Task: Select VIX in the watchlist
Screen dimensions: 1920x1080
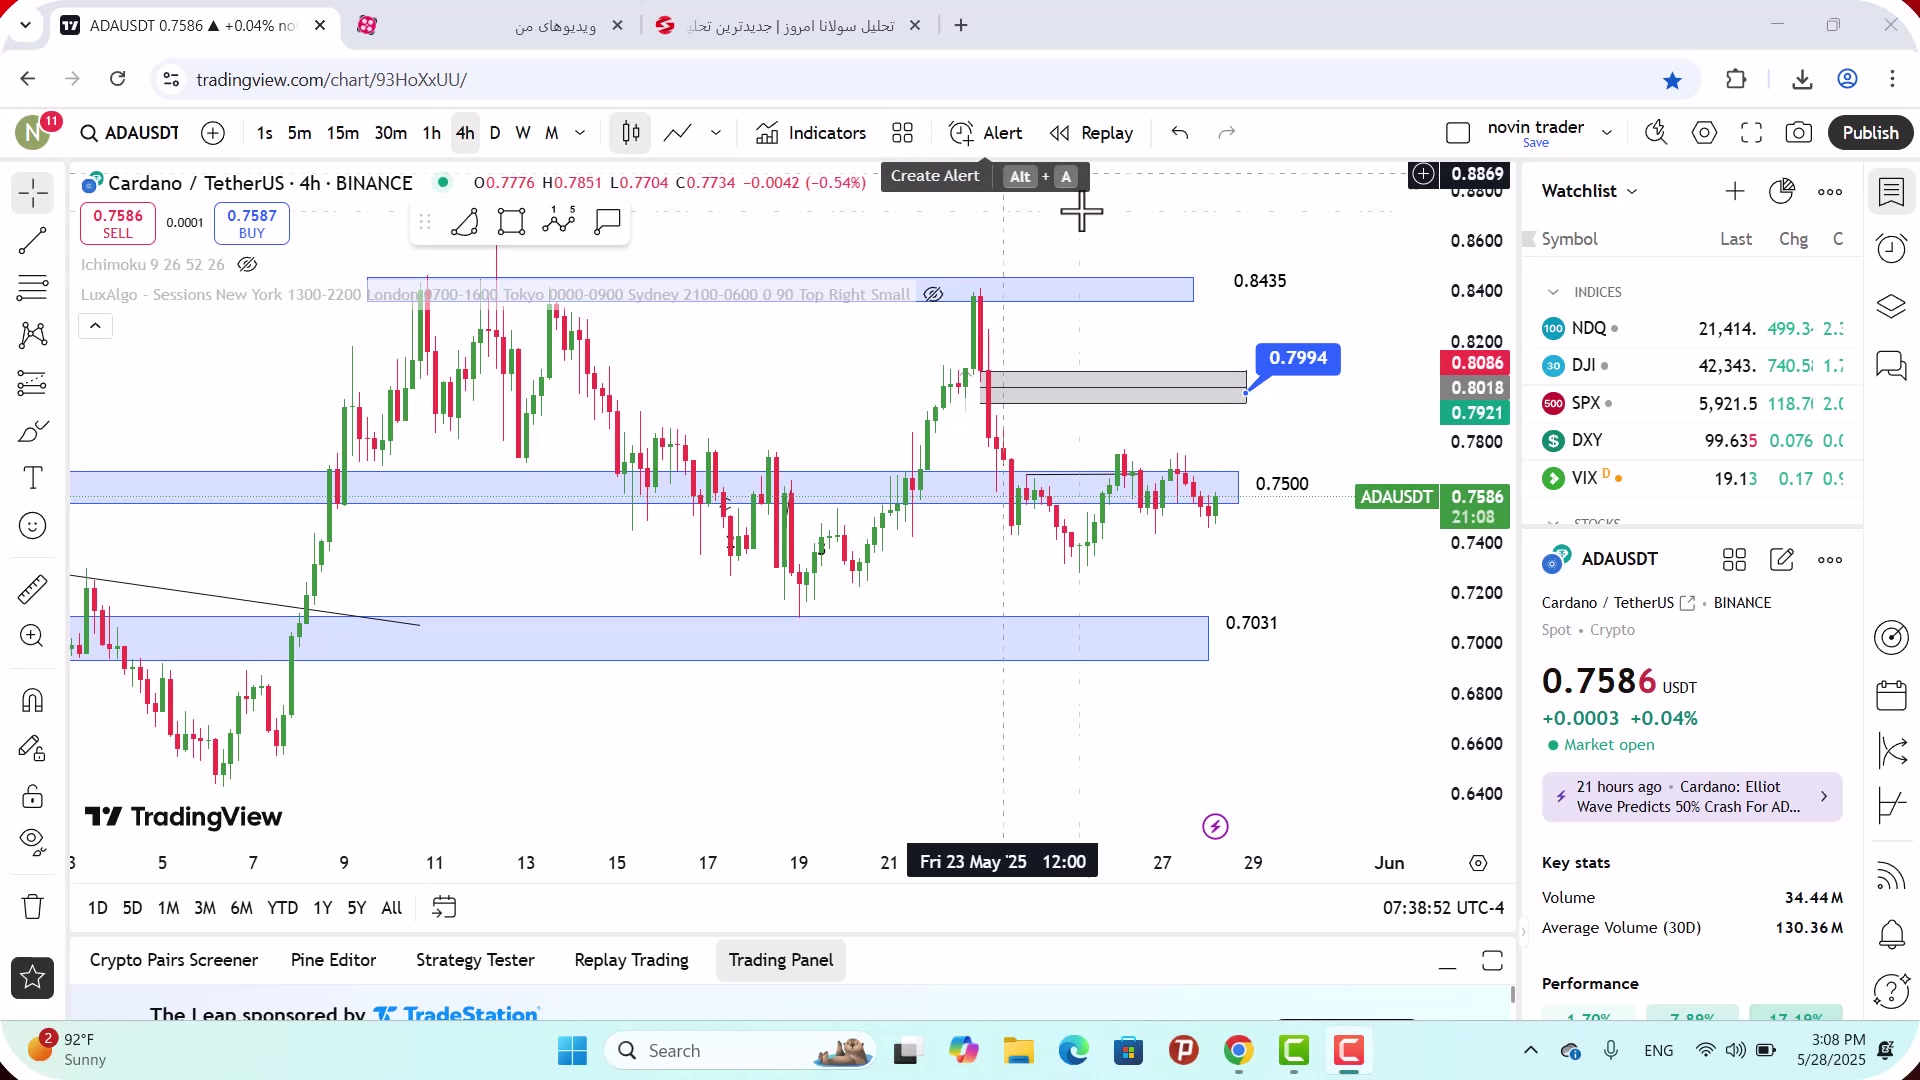Action: [x=1692, y=478]
